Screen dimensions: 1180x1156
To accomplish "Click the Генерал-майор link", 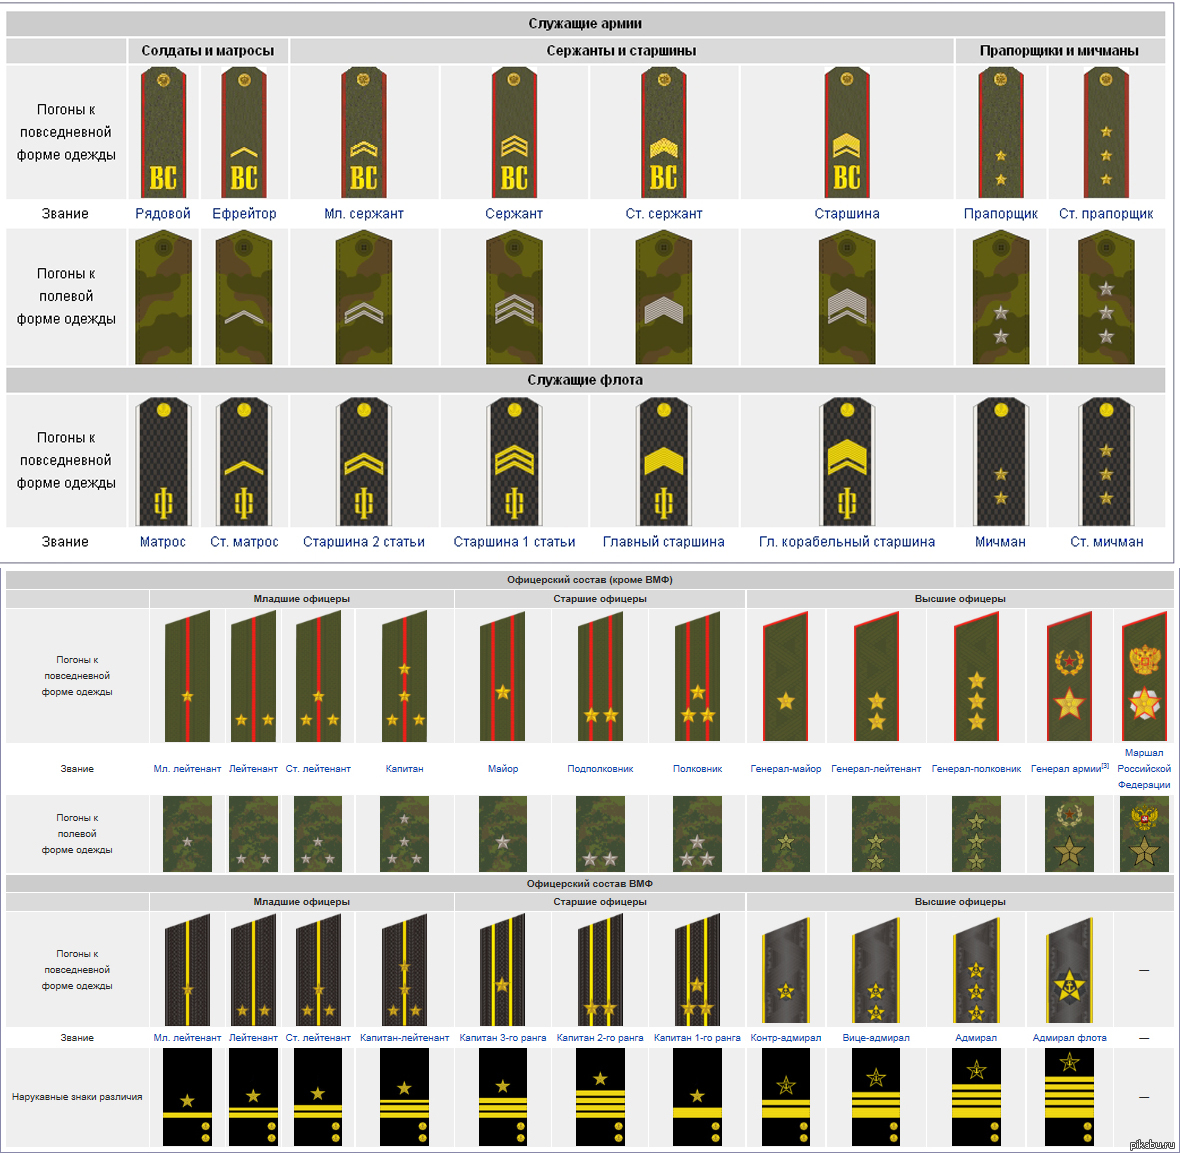I will pos(786,768).
